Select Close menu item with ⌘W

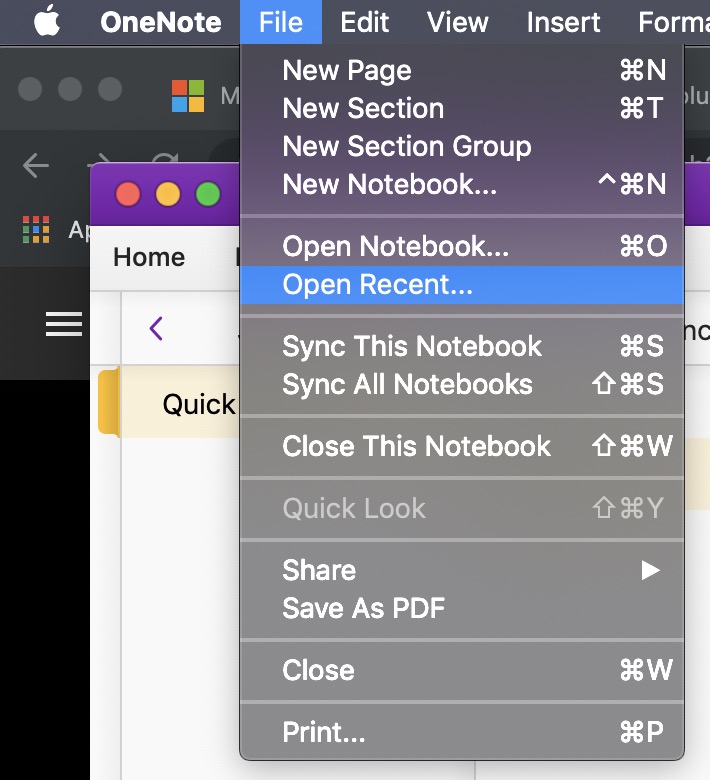click(462, 670)
